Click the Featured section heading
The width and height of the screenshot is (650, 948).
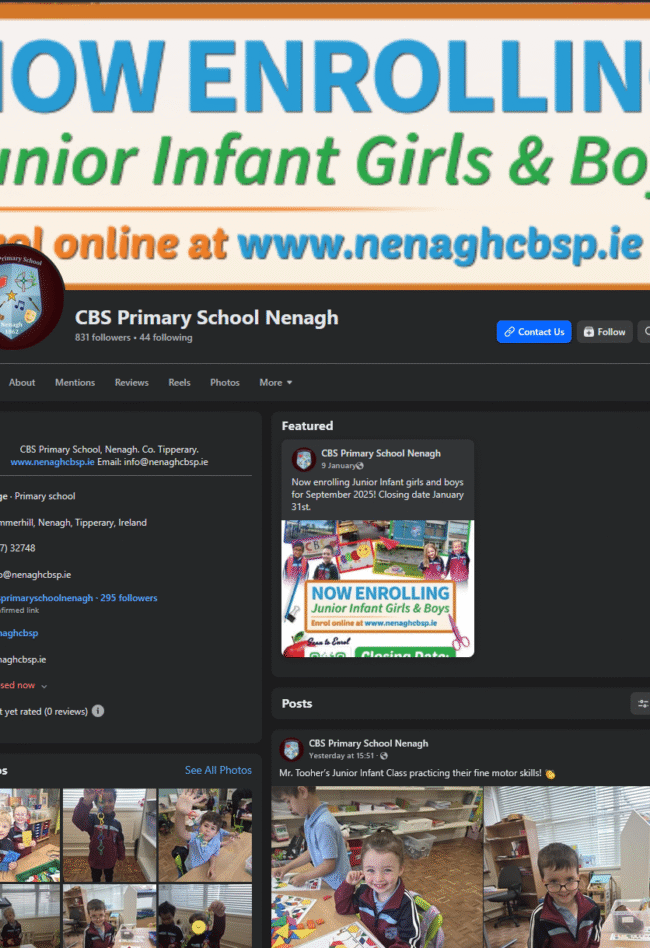pos(307,426)
